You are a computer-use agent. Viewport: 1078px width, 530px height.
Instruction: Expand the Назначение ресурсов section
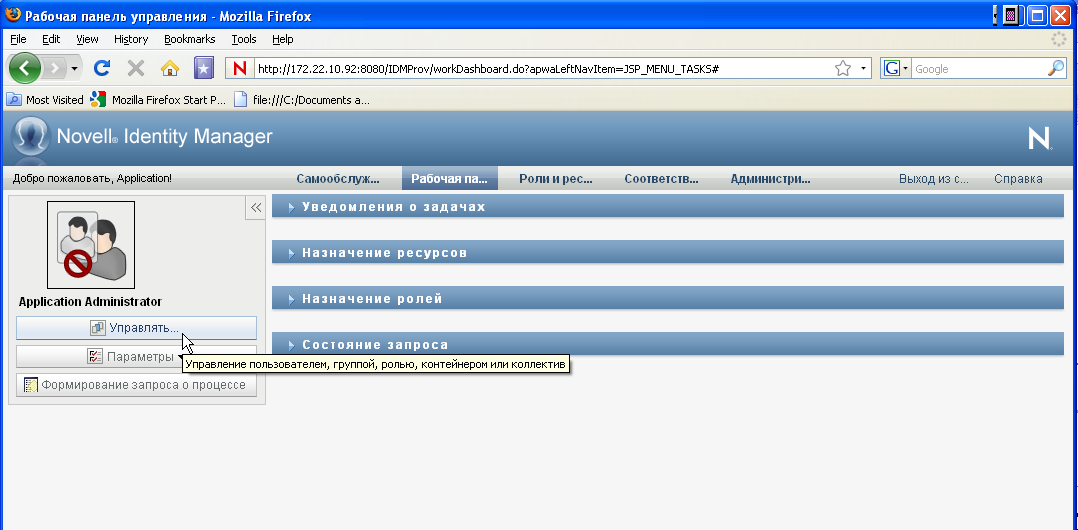click(x=668, y=252)
